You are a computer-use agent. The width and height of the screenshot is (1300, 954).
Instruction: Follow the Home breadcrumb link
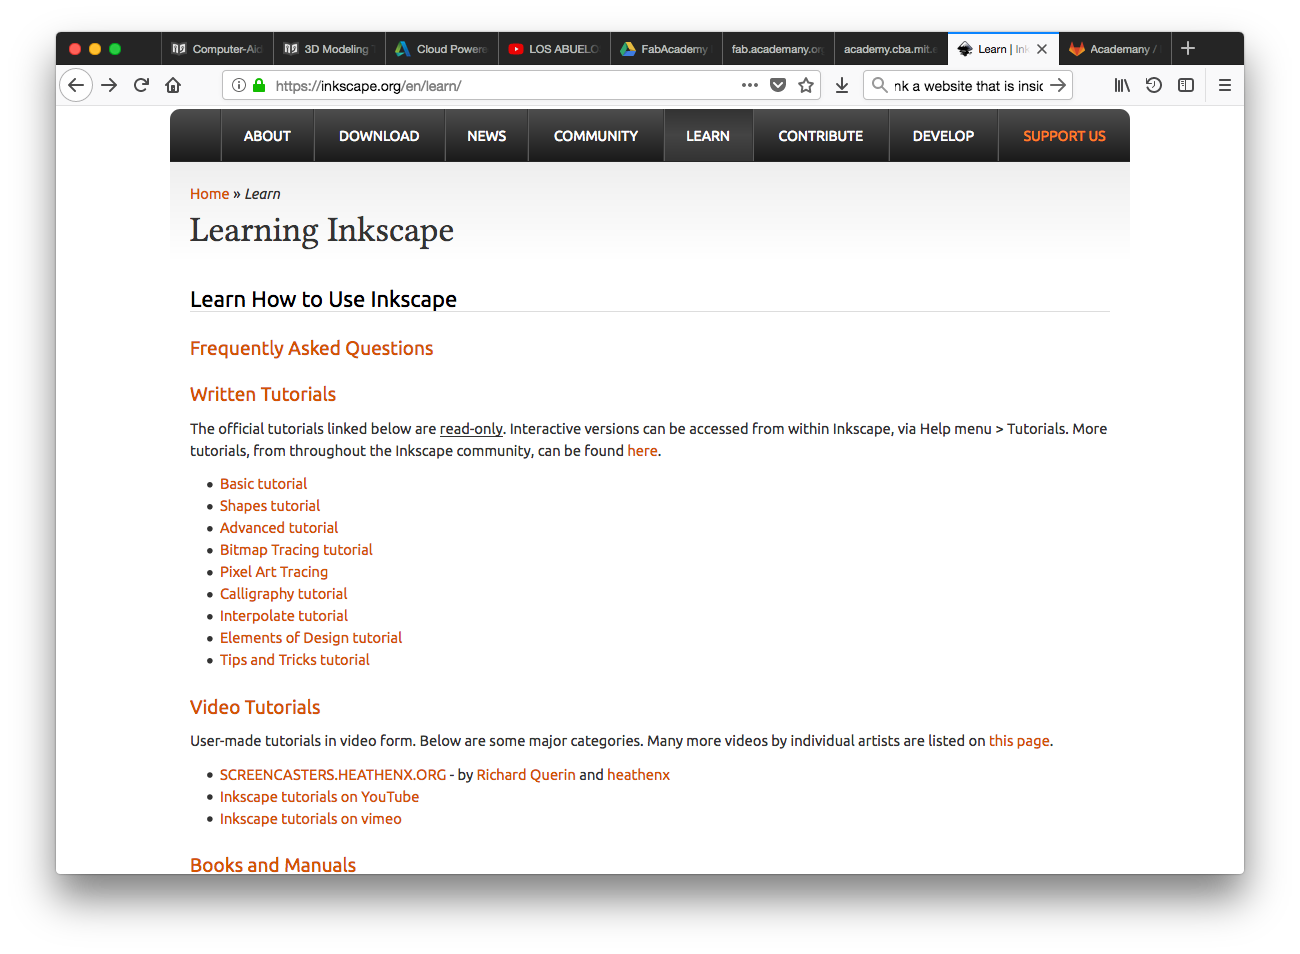(210, 194)
